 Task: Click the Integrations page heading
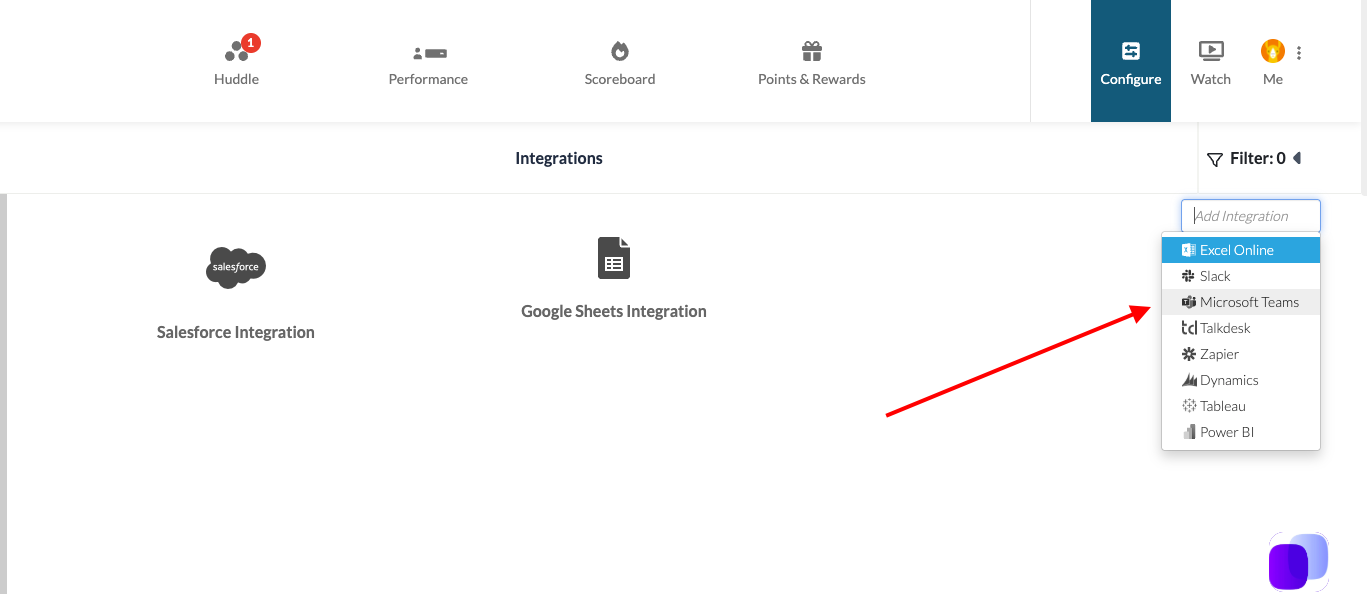[559, 158]
